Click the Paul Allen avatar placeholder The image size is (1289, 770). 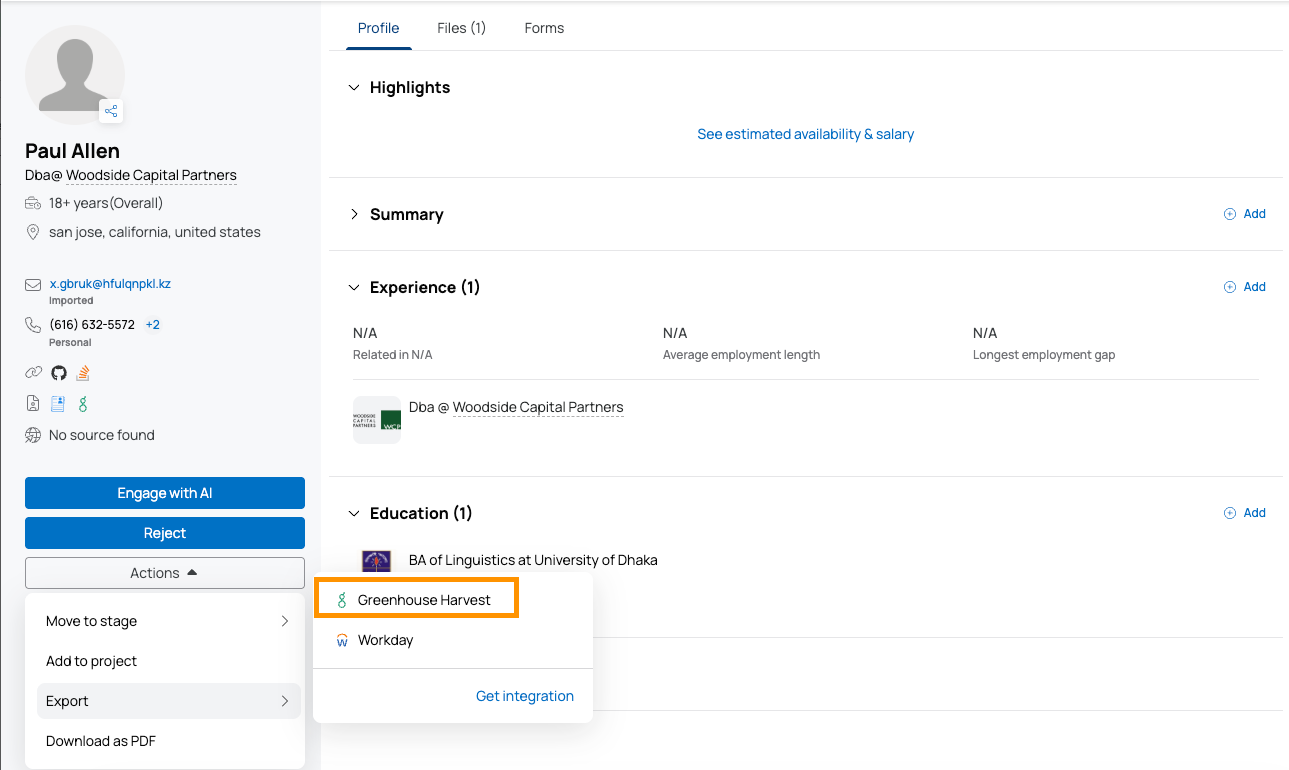[x=75, y=75]
